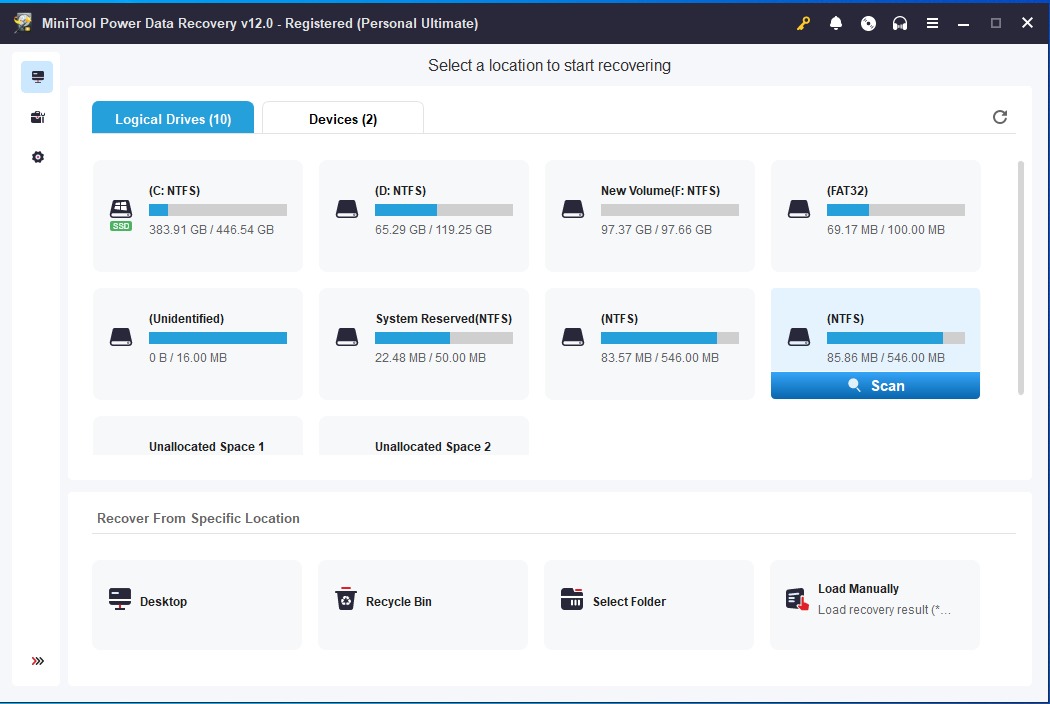This screenshot has height=704, width=1050.
Task: Select This PC sidebar icon
Action: coord(38,77)
